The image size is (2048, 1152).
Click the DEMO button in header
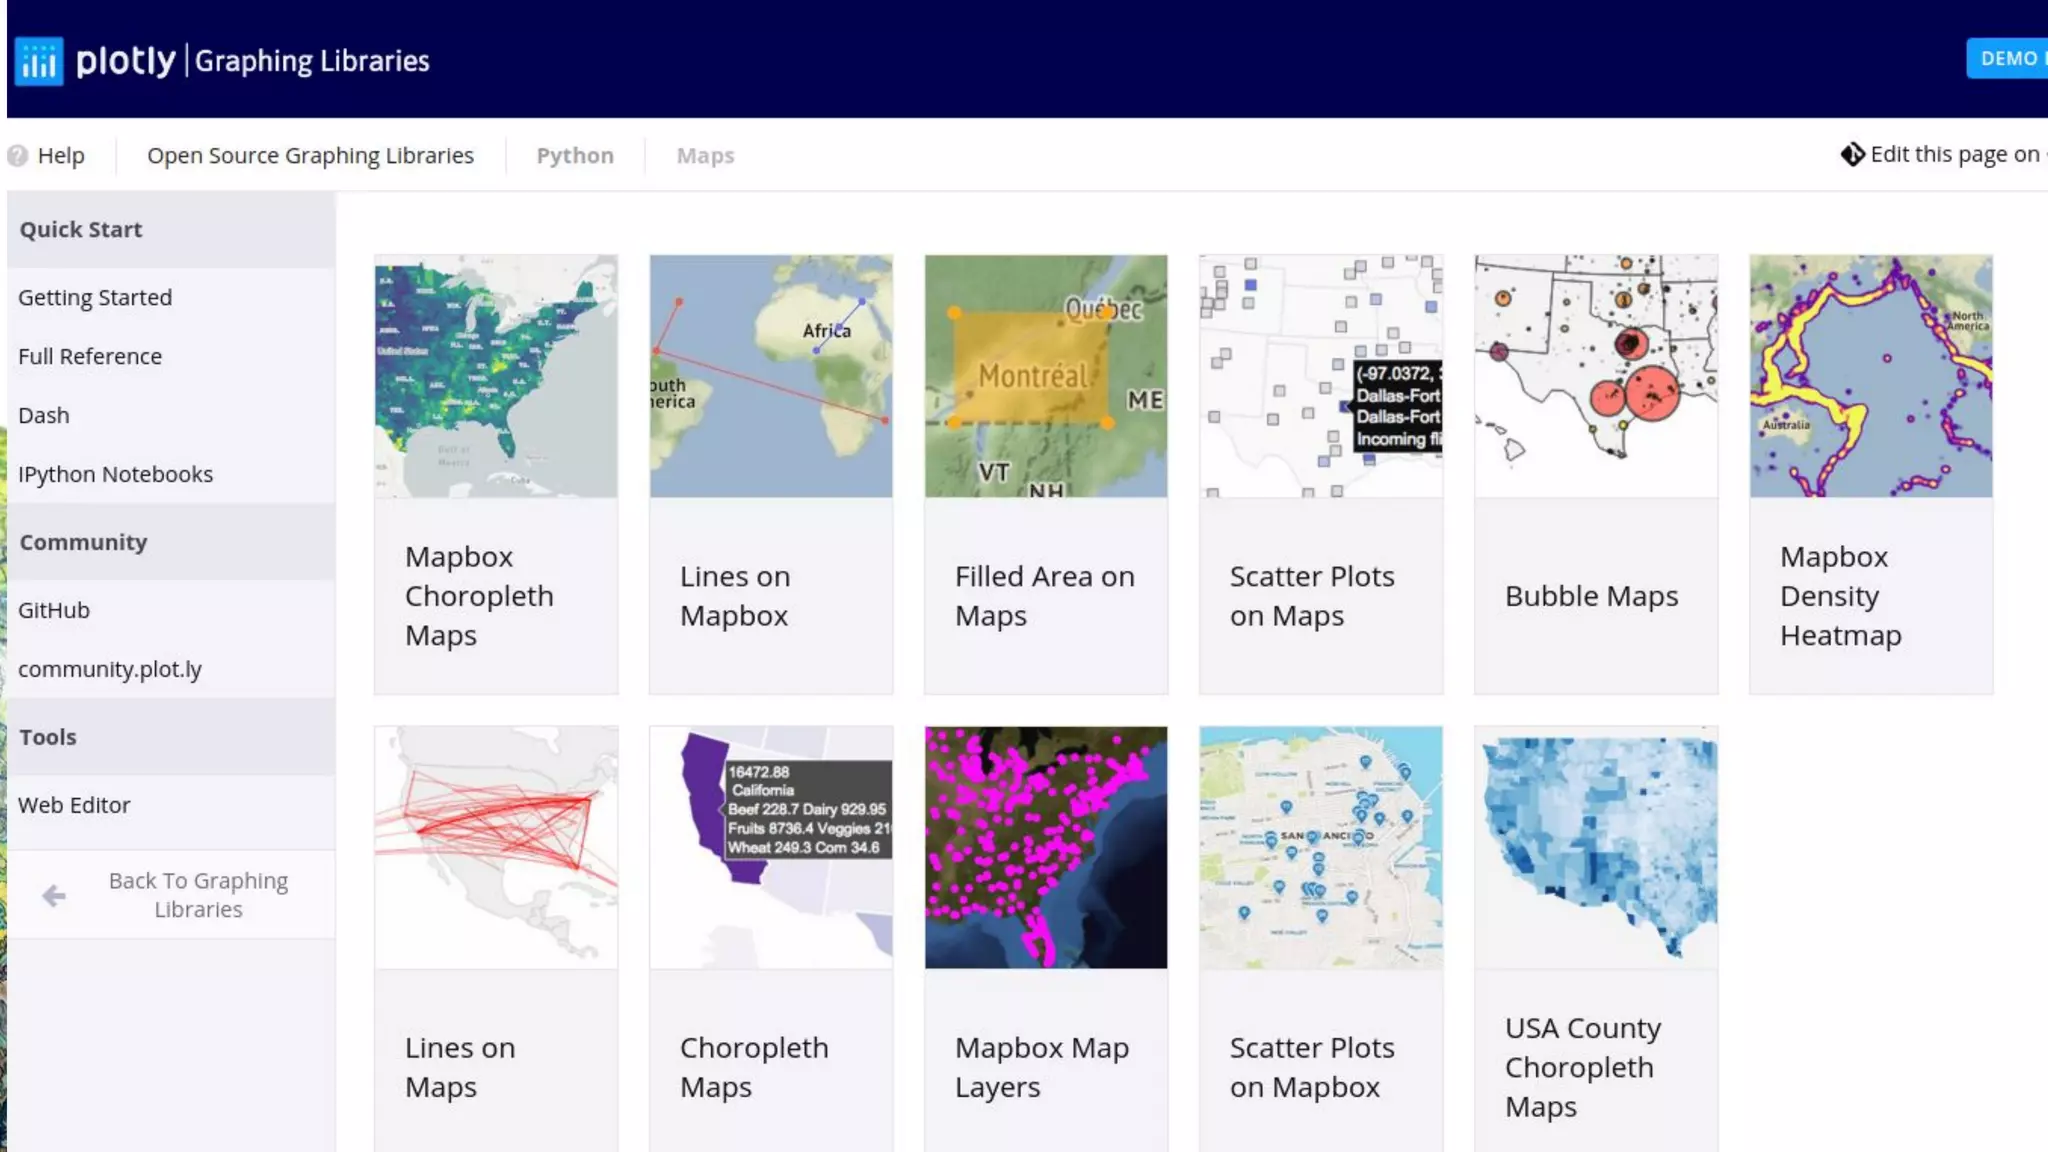2006,59
